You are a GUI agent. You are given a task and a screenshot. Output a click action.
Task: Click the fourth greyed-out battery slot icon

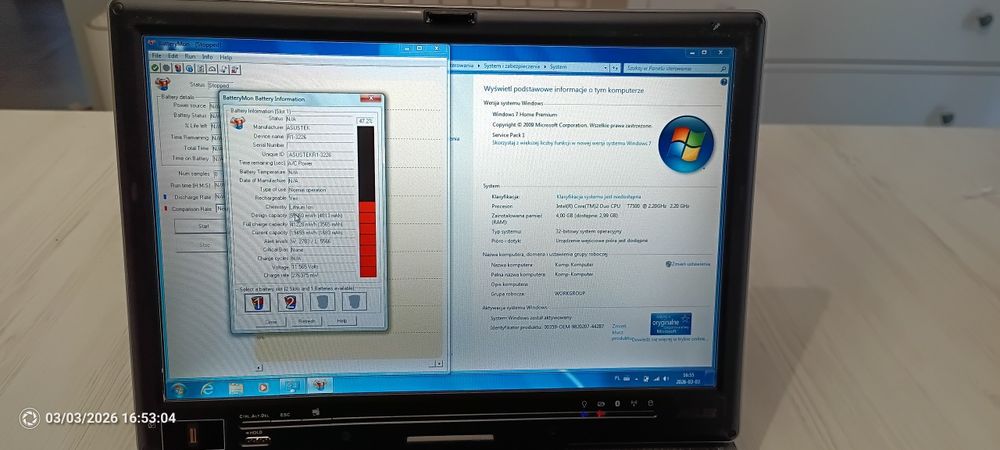pyautogui.click(x=354, y=301)
